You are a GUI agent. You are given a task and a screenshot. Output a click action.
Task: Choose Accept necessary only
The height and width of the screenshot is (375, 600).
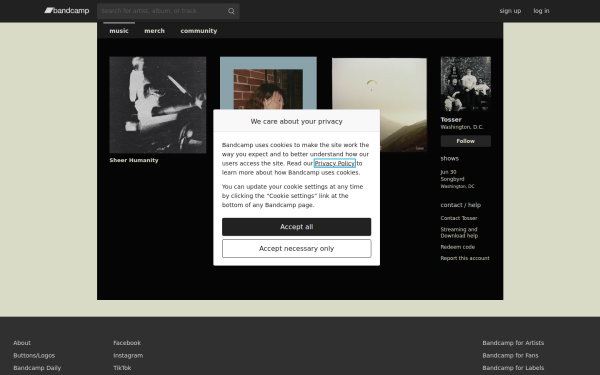pyautogui.click(x=297, y=249)
